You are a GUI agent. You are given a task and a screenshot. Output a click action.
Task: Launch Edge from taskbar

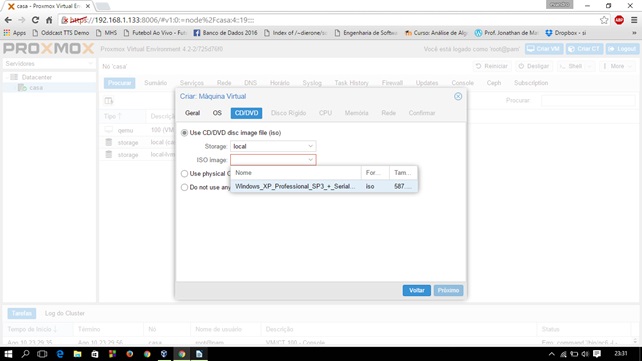click(60, 354)
